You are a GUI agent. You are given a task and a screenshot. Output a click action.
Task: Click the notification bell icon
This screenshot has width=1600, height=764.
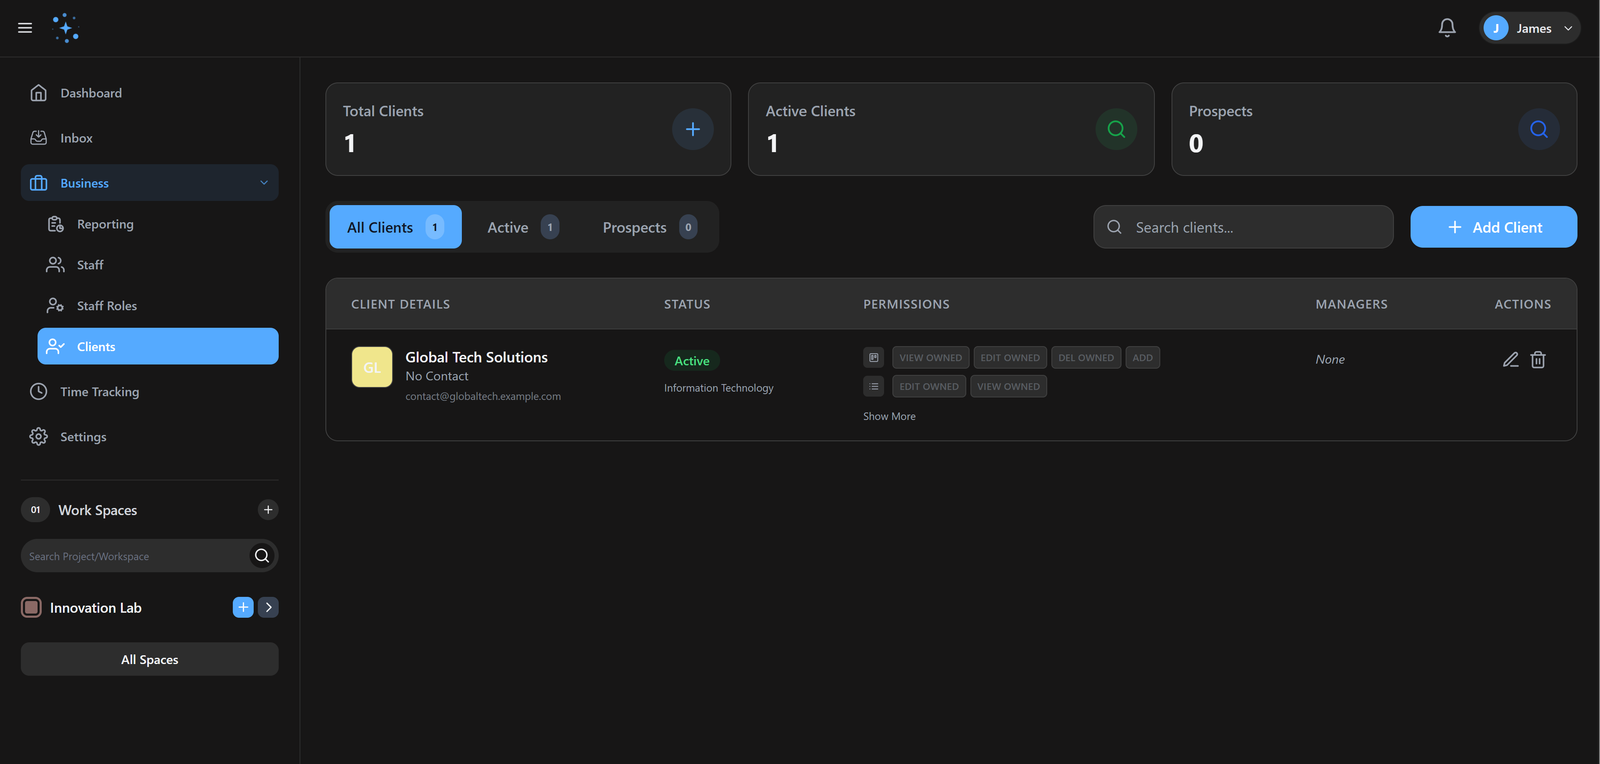1446,28
